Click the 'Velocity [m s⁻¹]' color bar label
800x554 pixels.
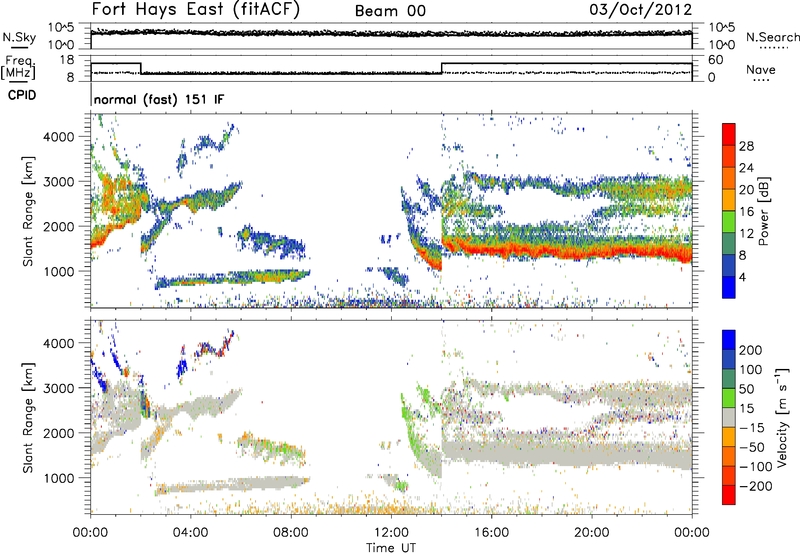click(782, 417)
